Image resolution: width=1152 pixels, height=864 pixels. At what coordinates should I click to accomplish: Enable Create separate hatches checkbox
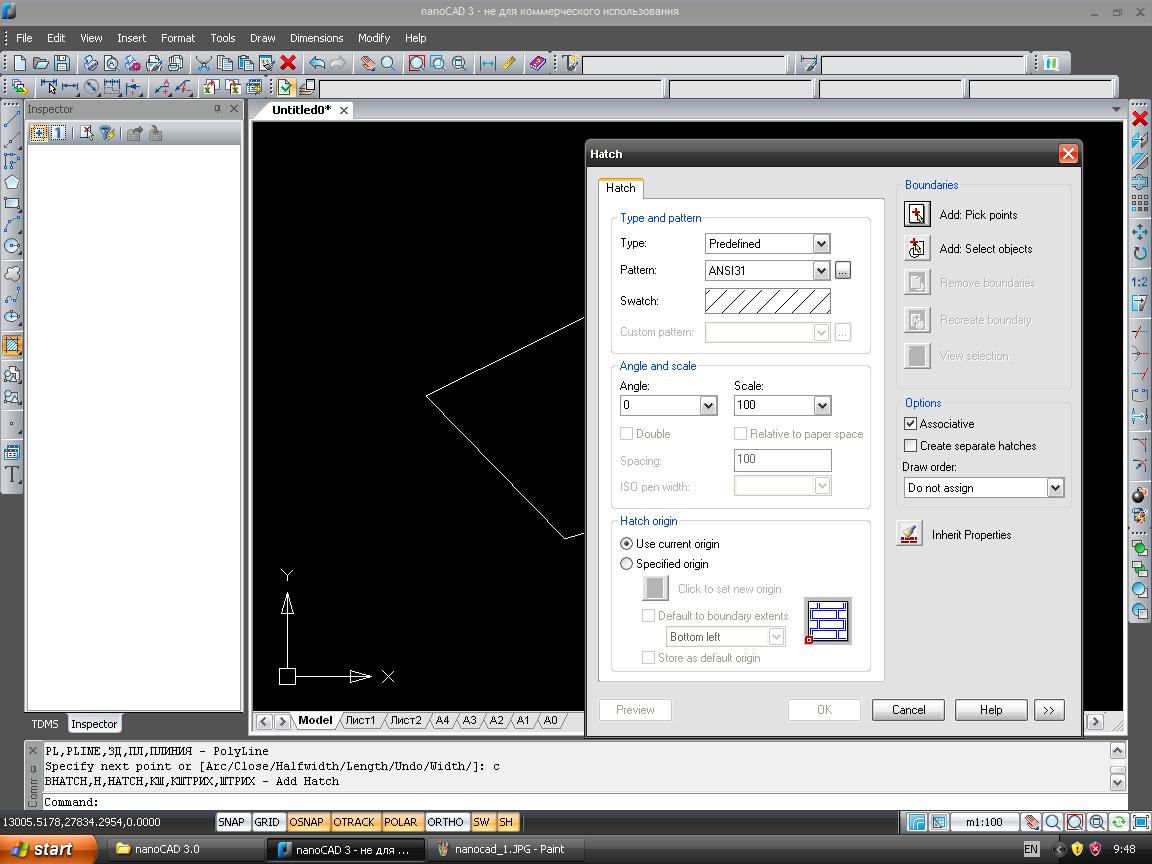[910, 446]
